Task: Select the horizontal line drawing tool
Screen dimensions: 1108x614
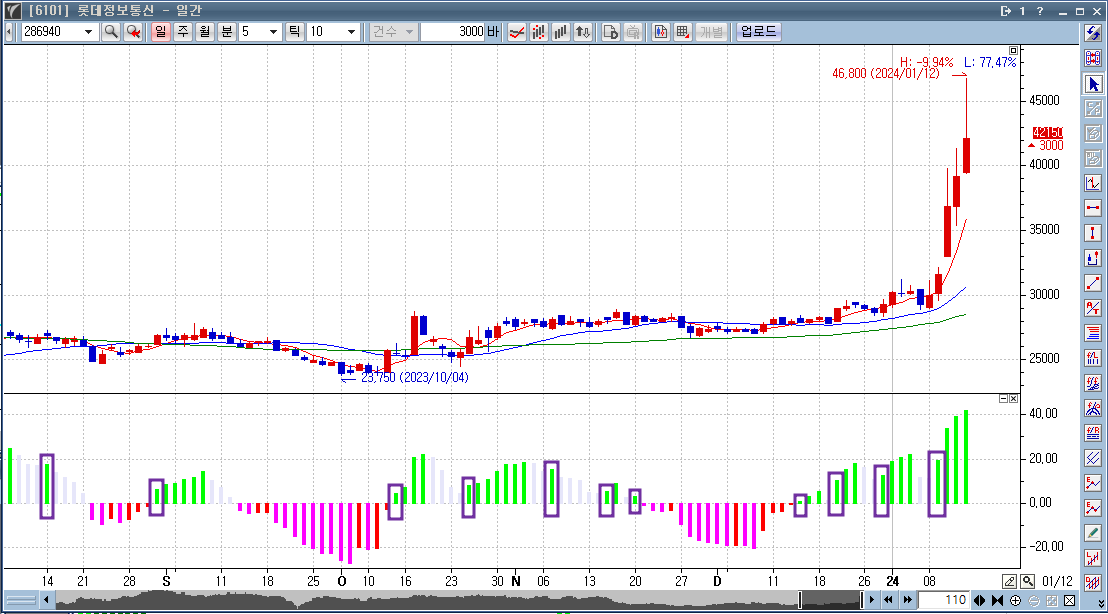Action: pyautogui.click(x=1093, y=208)
